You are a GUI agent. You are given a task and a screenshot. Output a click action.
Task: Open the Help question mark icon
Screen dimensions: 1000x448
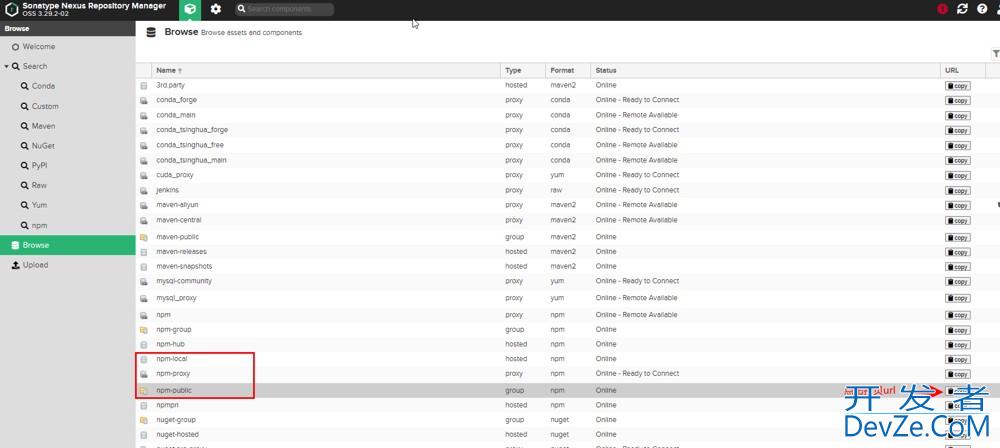click(x=982, y=10)
